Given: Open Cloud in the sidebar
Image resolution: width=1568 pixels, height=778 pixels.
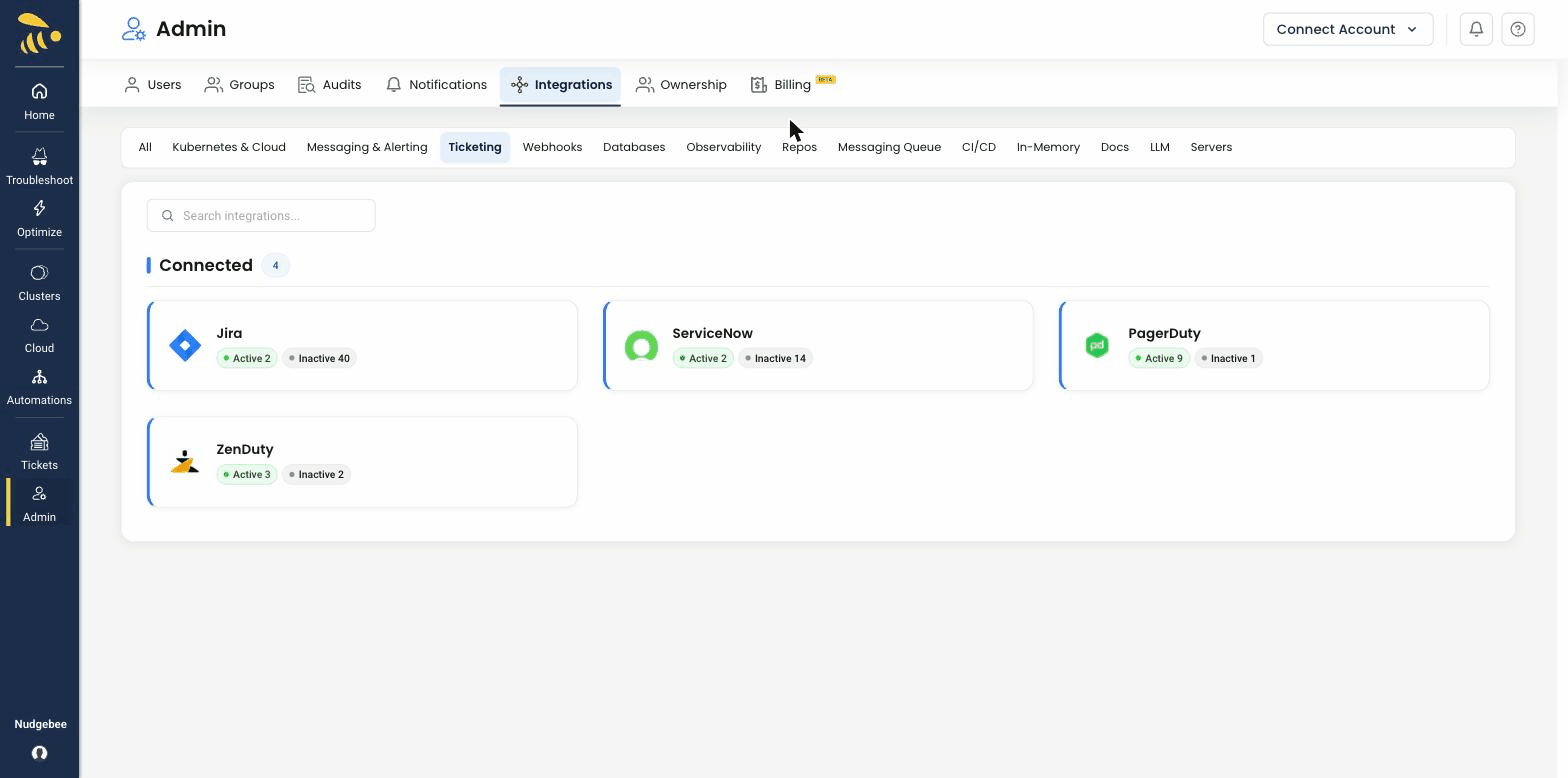Looking at the screenshot, I should (x=39, y=335).
